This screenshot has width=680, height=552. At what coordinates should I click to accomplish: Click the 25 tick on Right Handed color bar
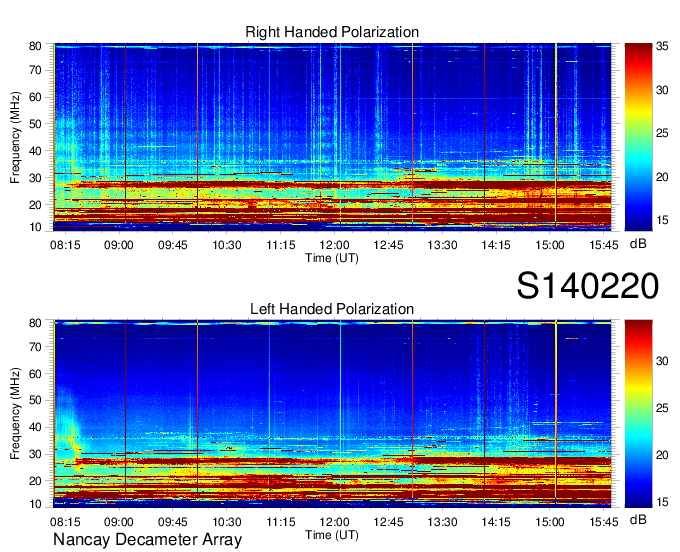(x=662, y=133)
